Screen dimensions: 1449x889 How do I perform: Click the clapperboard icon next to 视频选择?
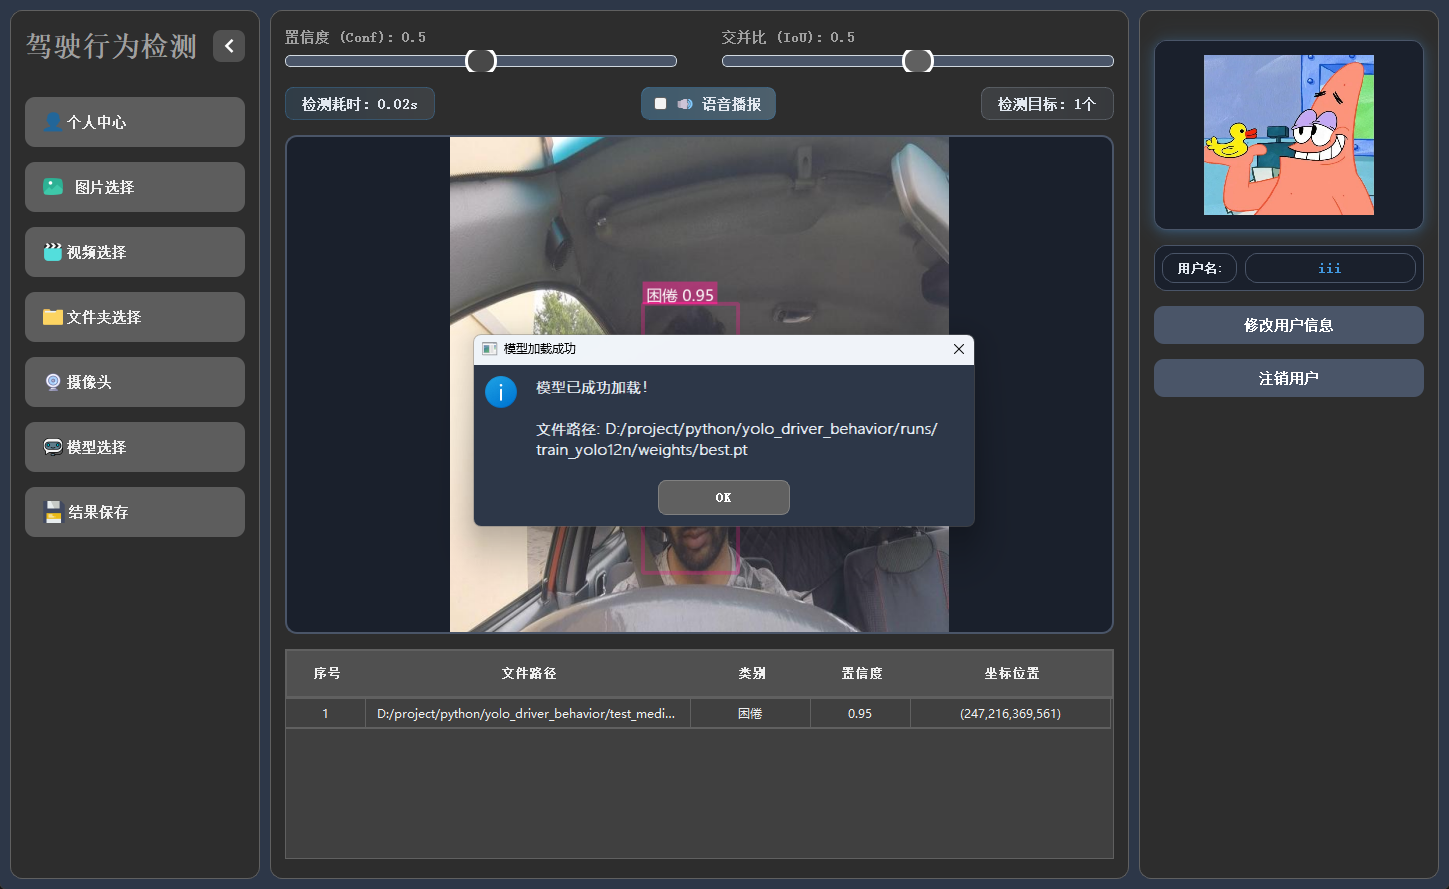click(53, 252)
